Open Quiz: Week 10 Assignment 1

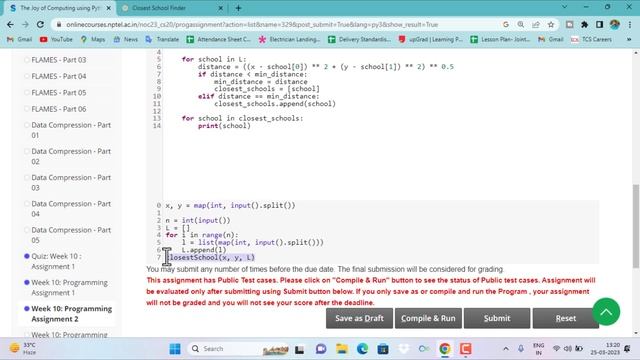tap(56, 261)
